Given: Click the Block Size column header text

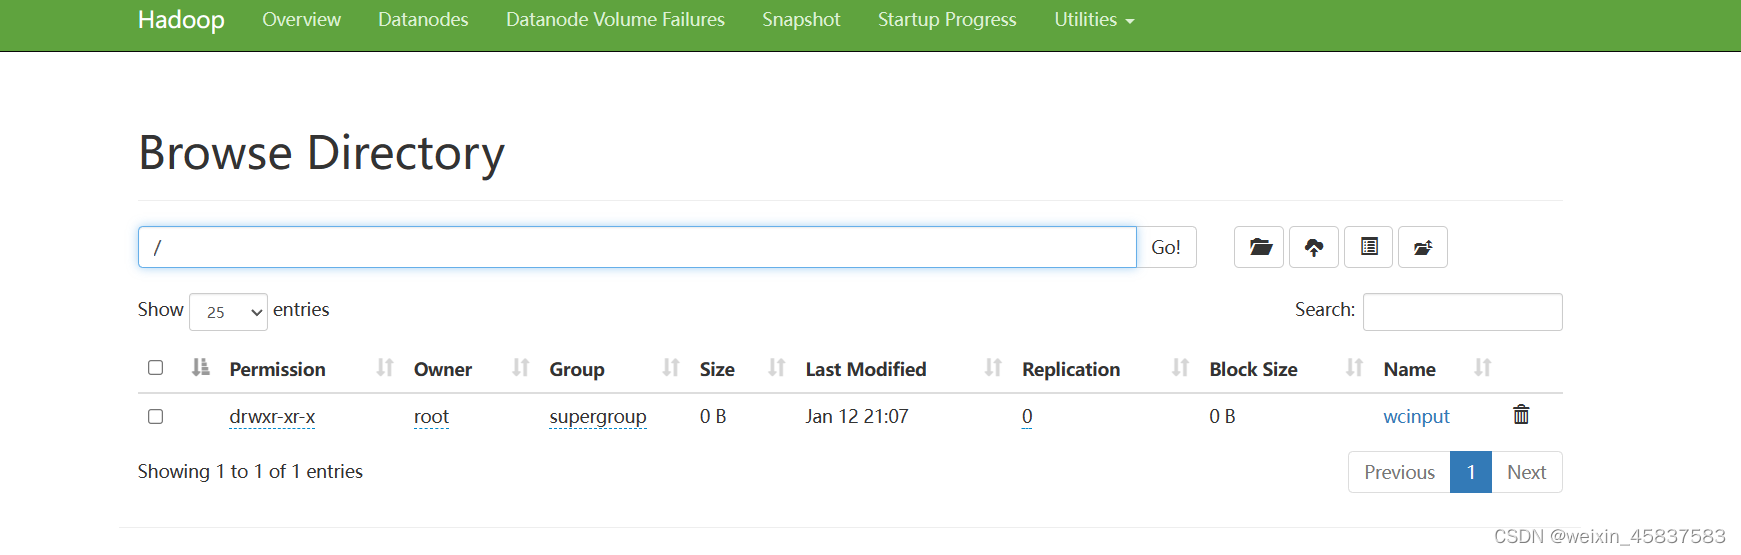Looking at the screenshot, I should pyautogui.click(x=1253, y=369).
